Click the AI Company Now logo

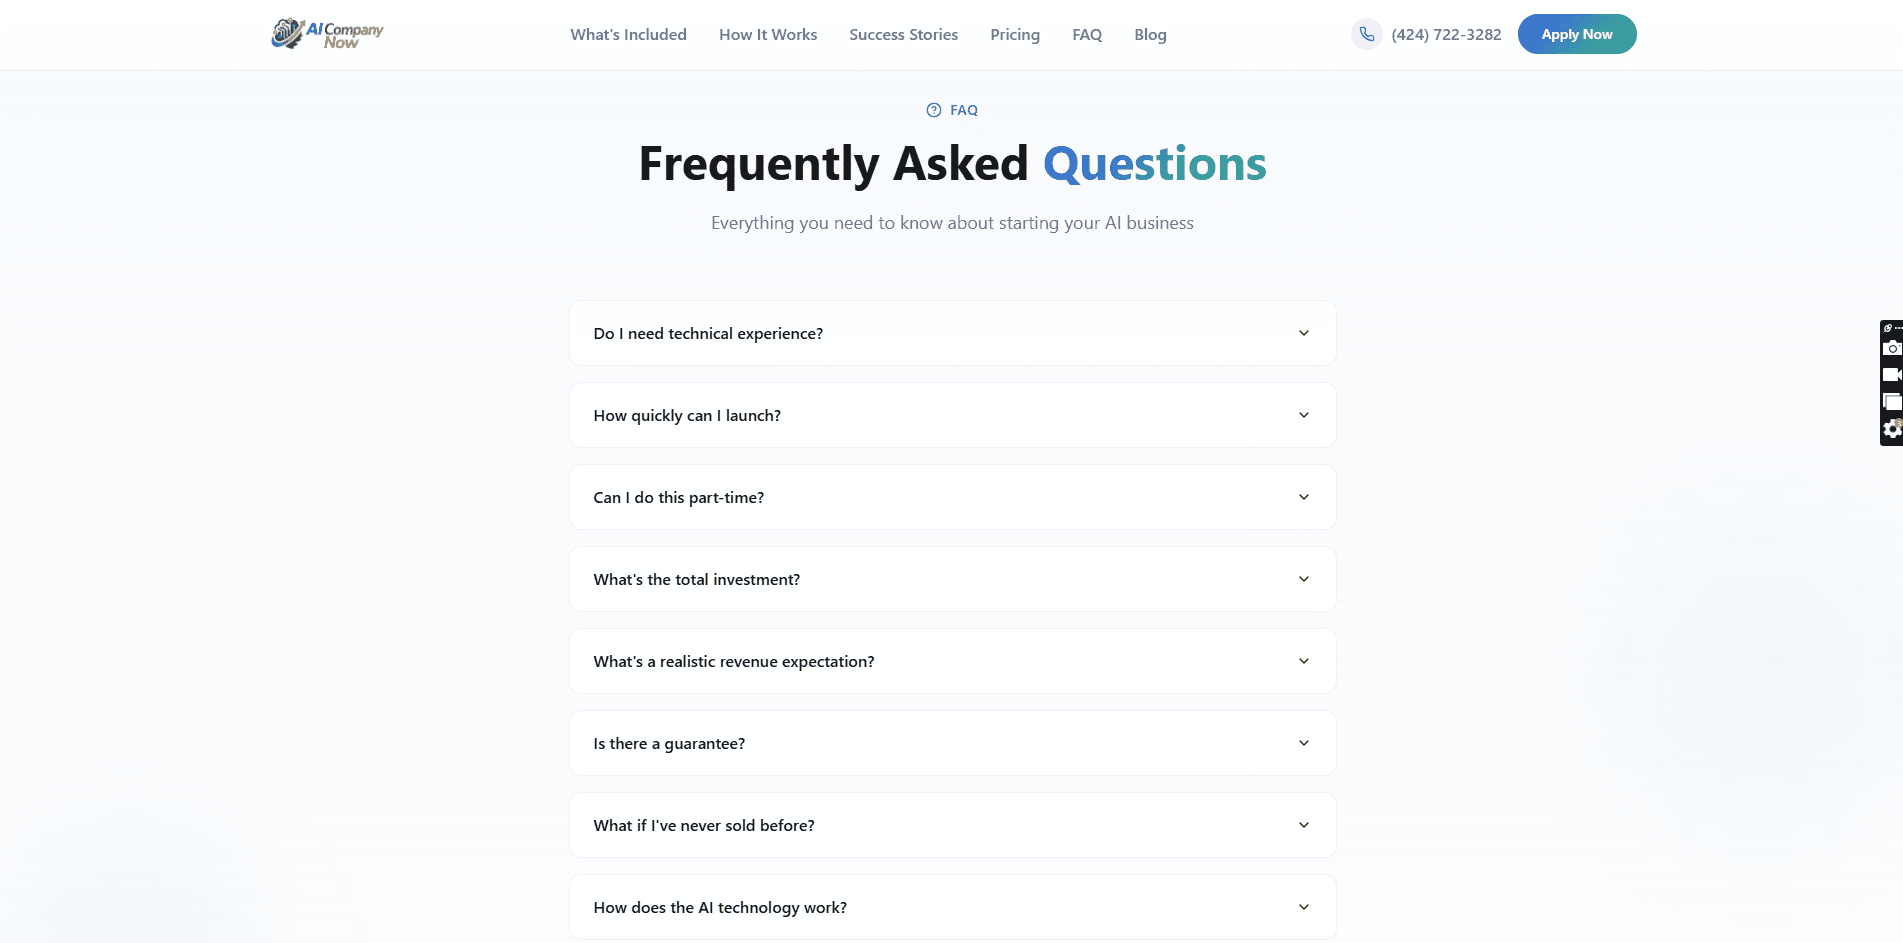point(327,33)
